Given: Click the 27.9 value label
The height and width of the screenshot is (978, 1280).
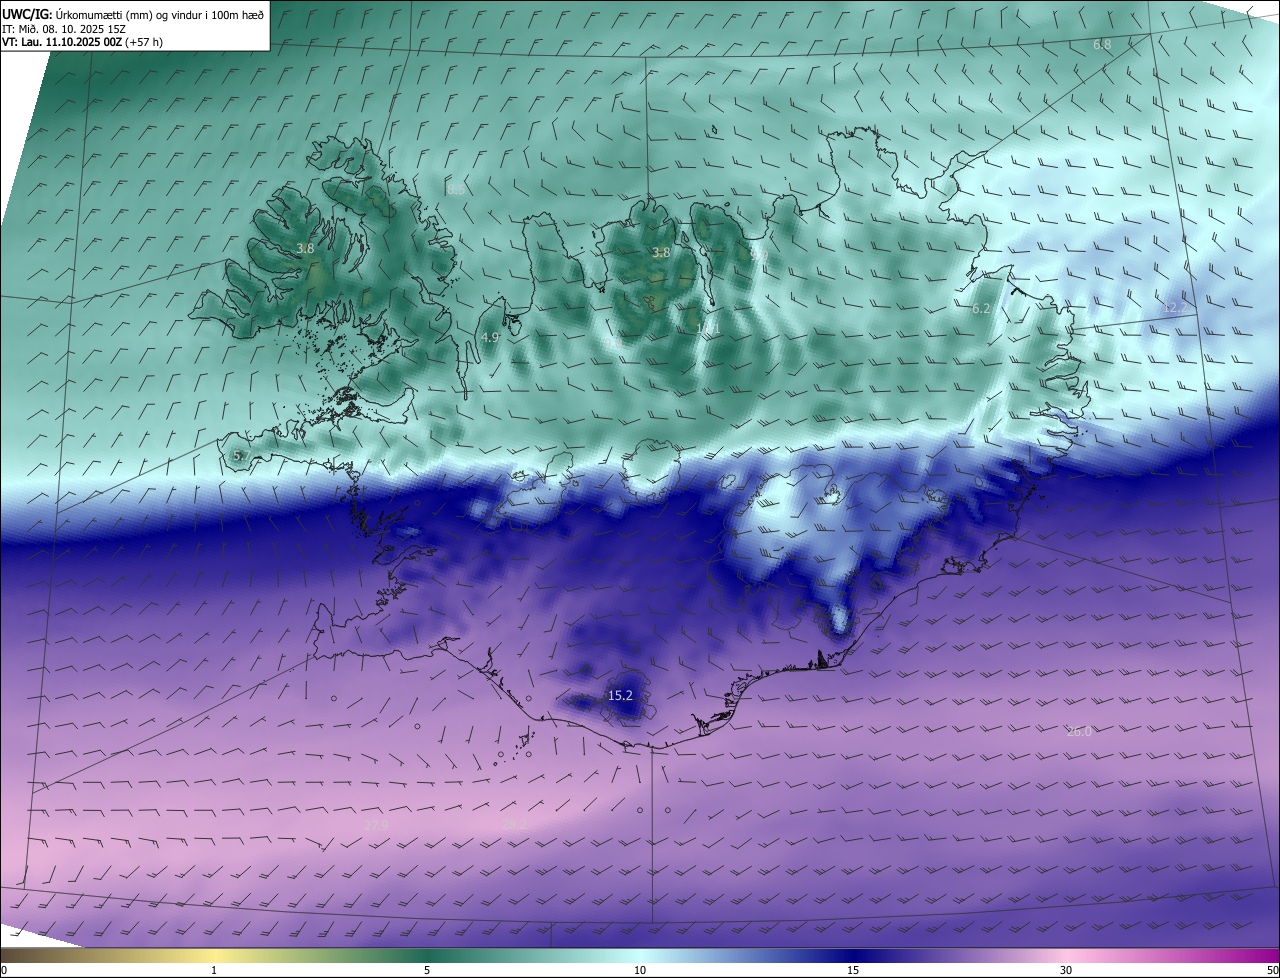Looking at the screenshot, I should pyautogui.click(x=375, y=825).
